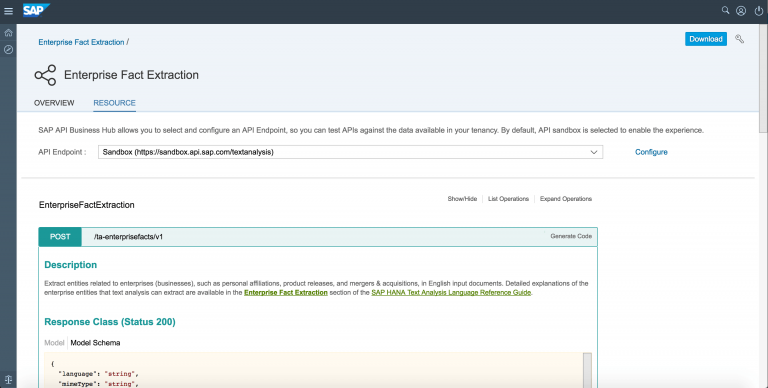Viewport: 768px width, 388px height.
Task: Click the legal scales icon in the sidebar
Action: tap(8, 380)
